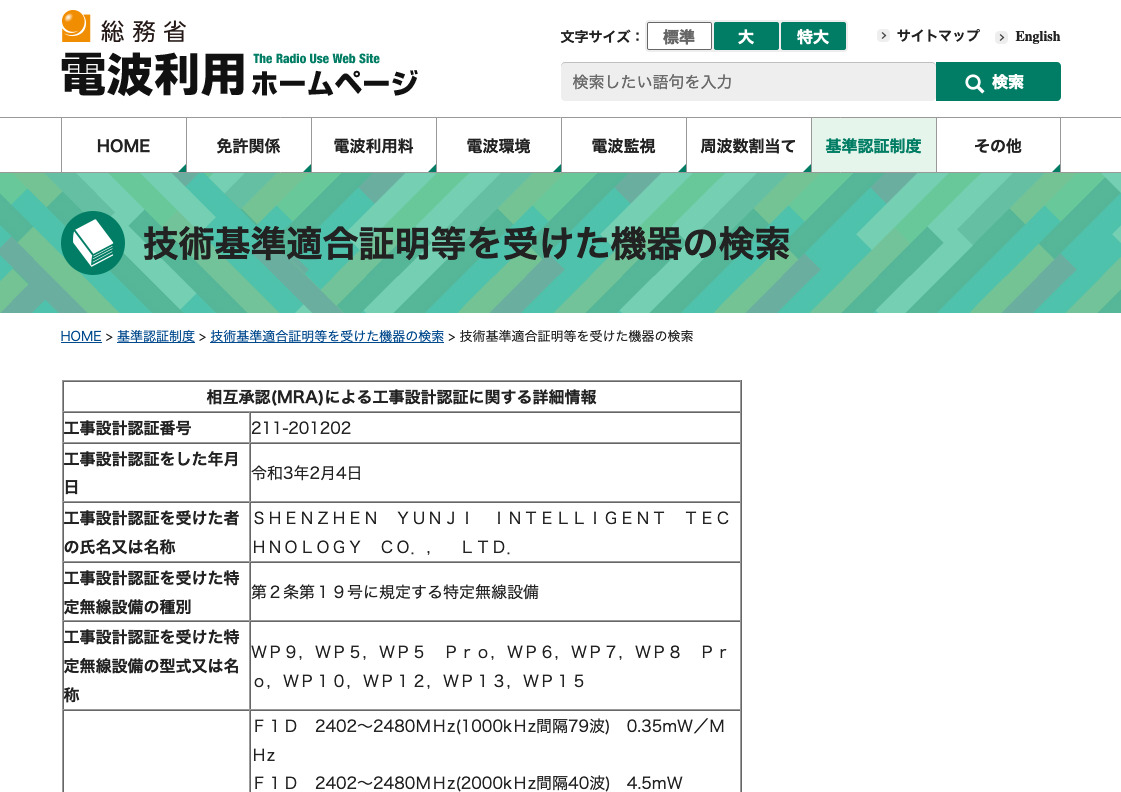The height and width of the screenshot is (792, 1121).
Task: Follow the 基準認証制度 breadcrumb link
Action: click(156, 337)
